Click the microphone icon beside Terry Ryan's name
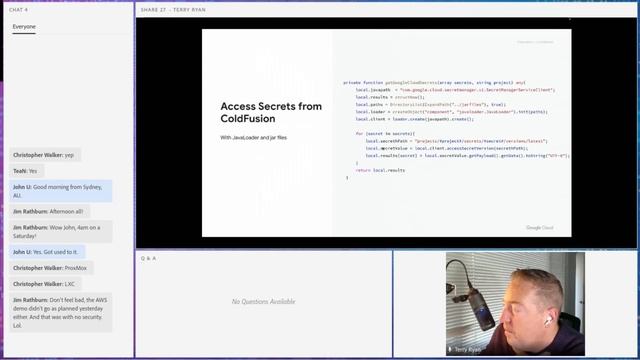This screenshot has height=360, width=640. tap(450, 349)
